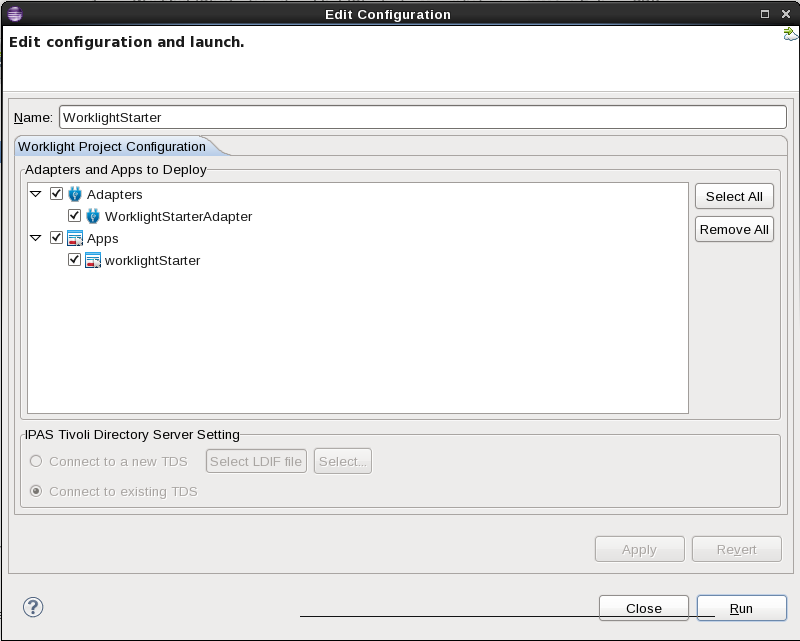This screenshot has height=641, width=800.
Task: Untick the Apps group checkbox
Action: tap(56, 238)
